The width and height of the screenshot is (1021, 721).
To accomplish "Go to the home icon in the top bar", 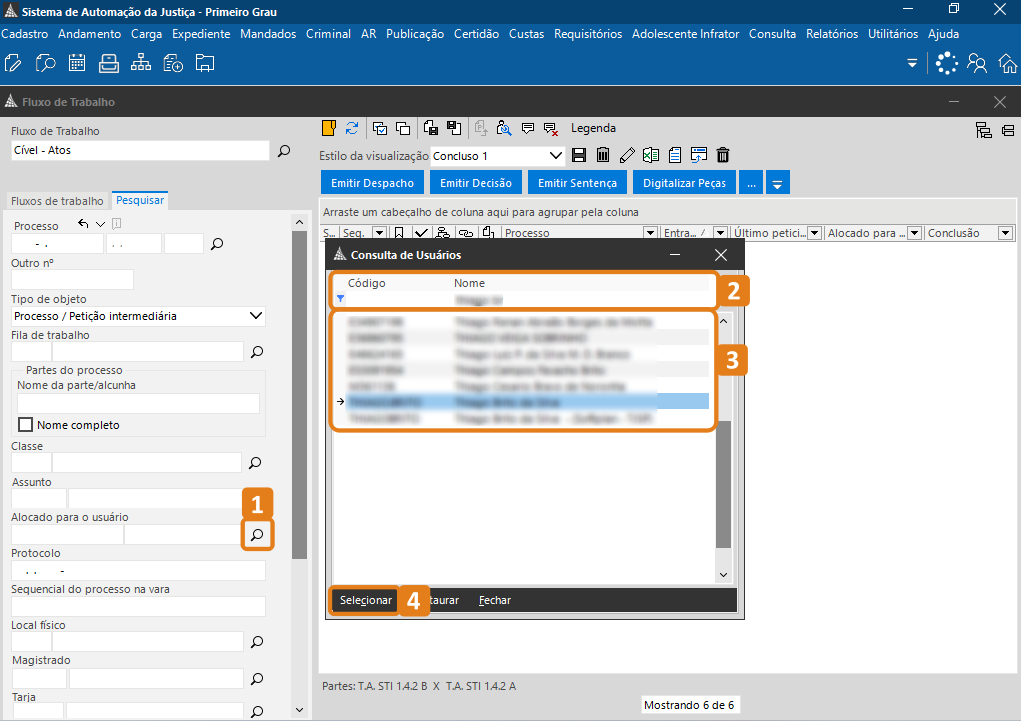I will [x=1008, y=63].
